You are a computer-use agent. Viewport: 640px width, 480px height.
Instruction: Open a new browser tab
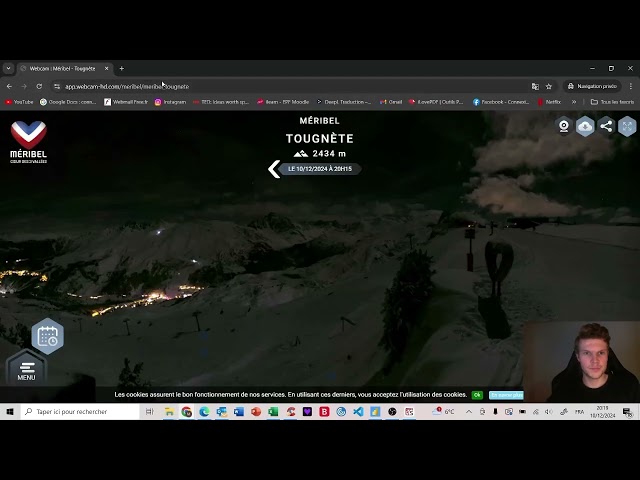122,69
